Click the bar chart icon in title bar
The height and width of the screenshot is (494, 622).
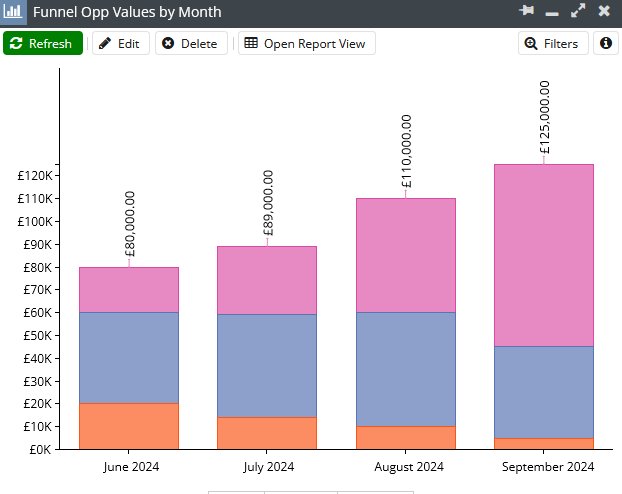(13, 12)
